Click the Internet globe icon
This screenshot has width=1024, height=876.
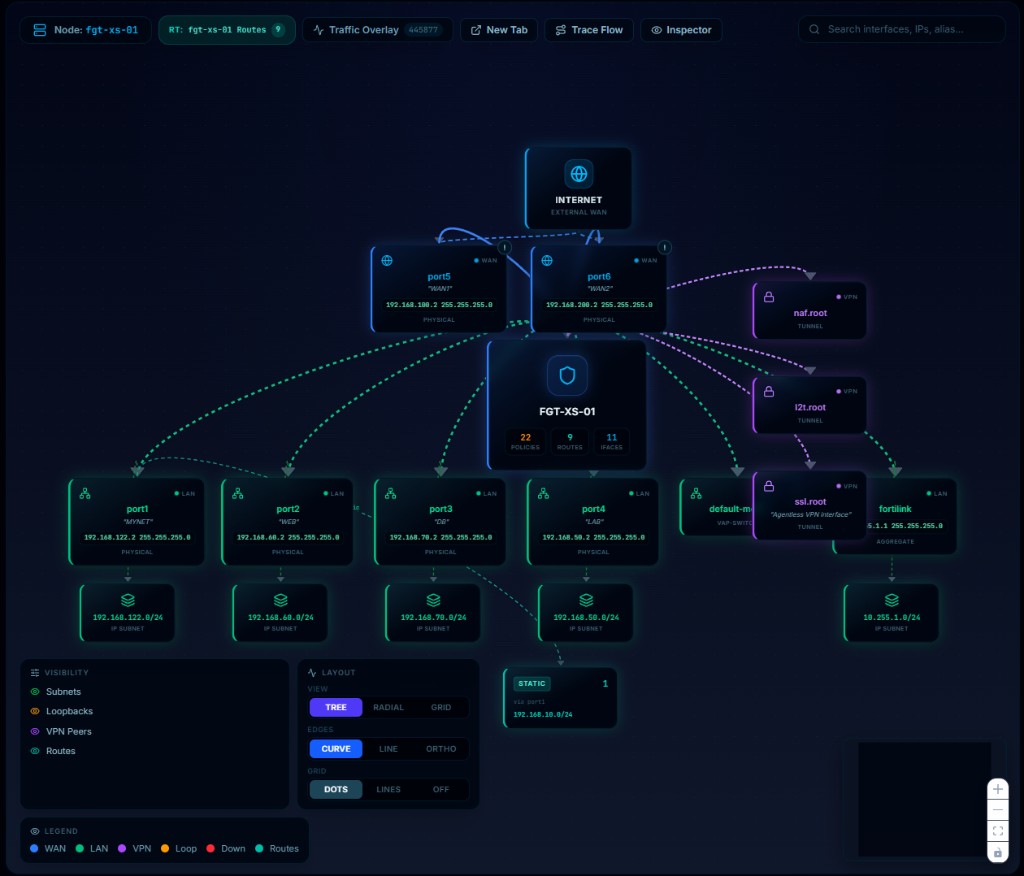pos(579,174)
